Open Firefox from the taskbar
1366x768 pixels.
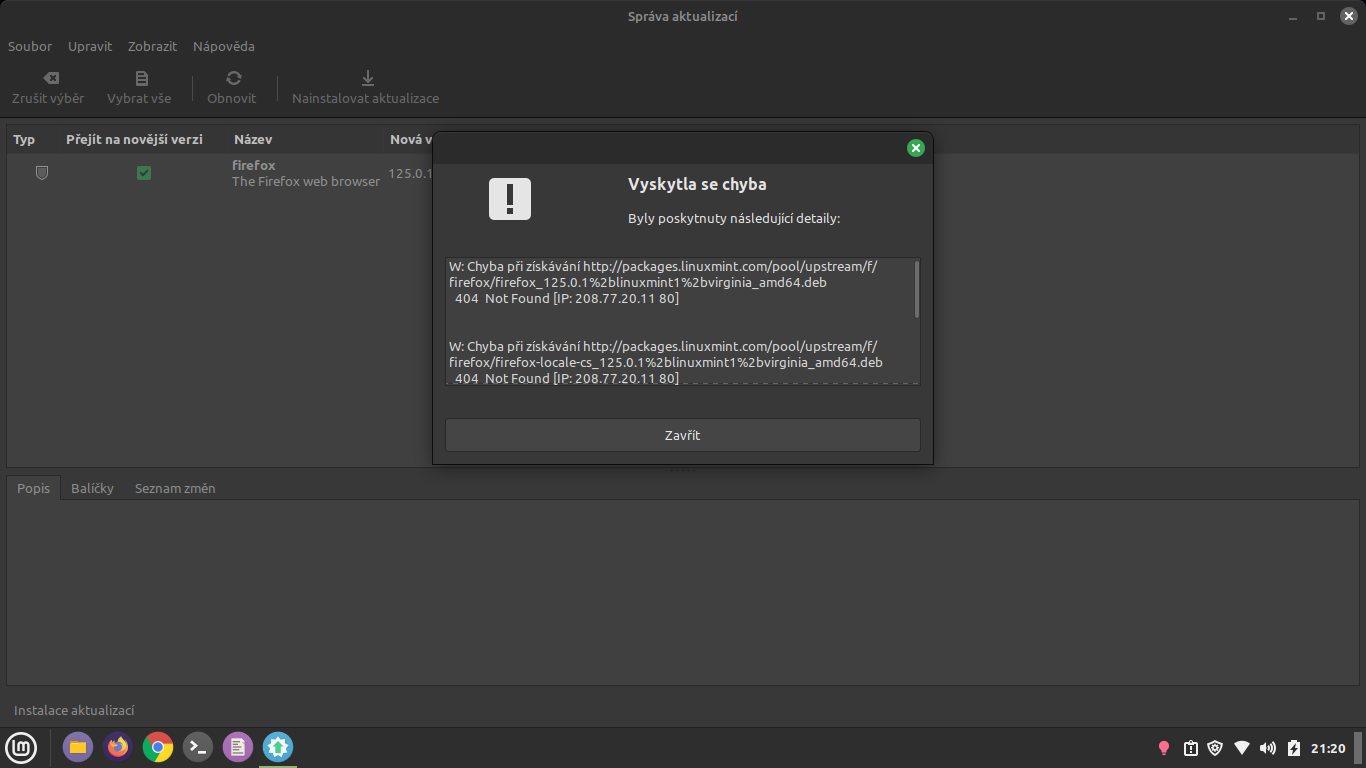[118, 747]
